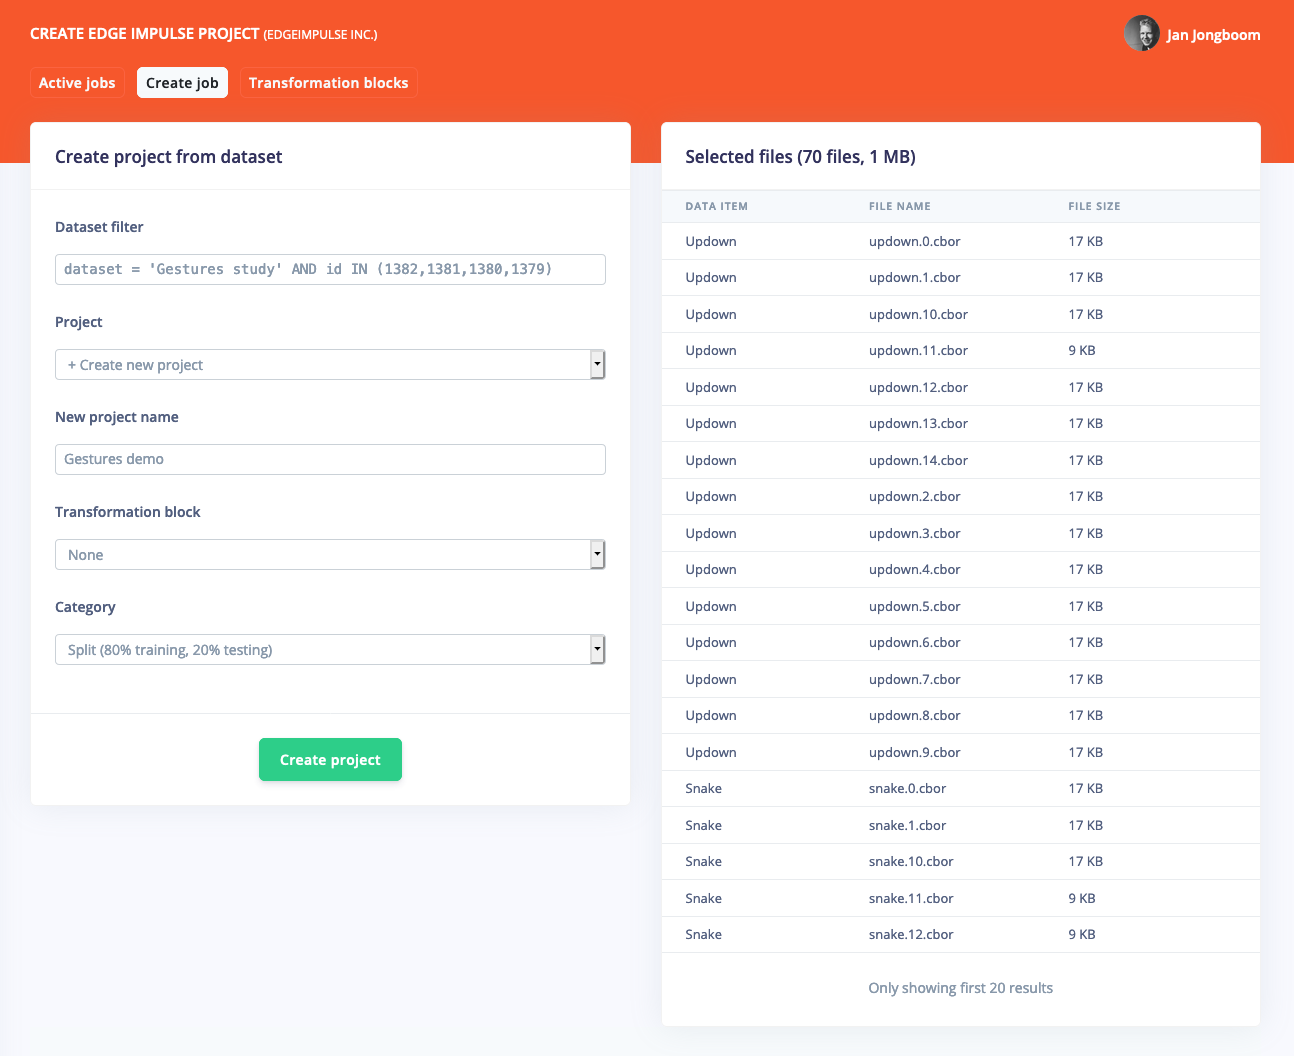Expand the Transformation block dropdown
The image size is (1294, 1056).
click(x=330, y=554)
